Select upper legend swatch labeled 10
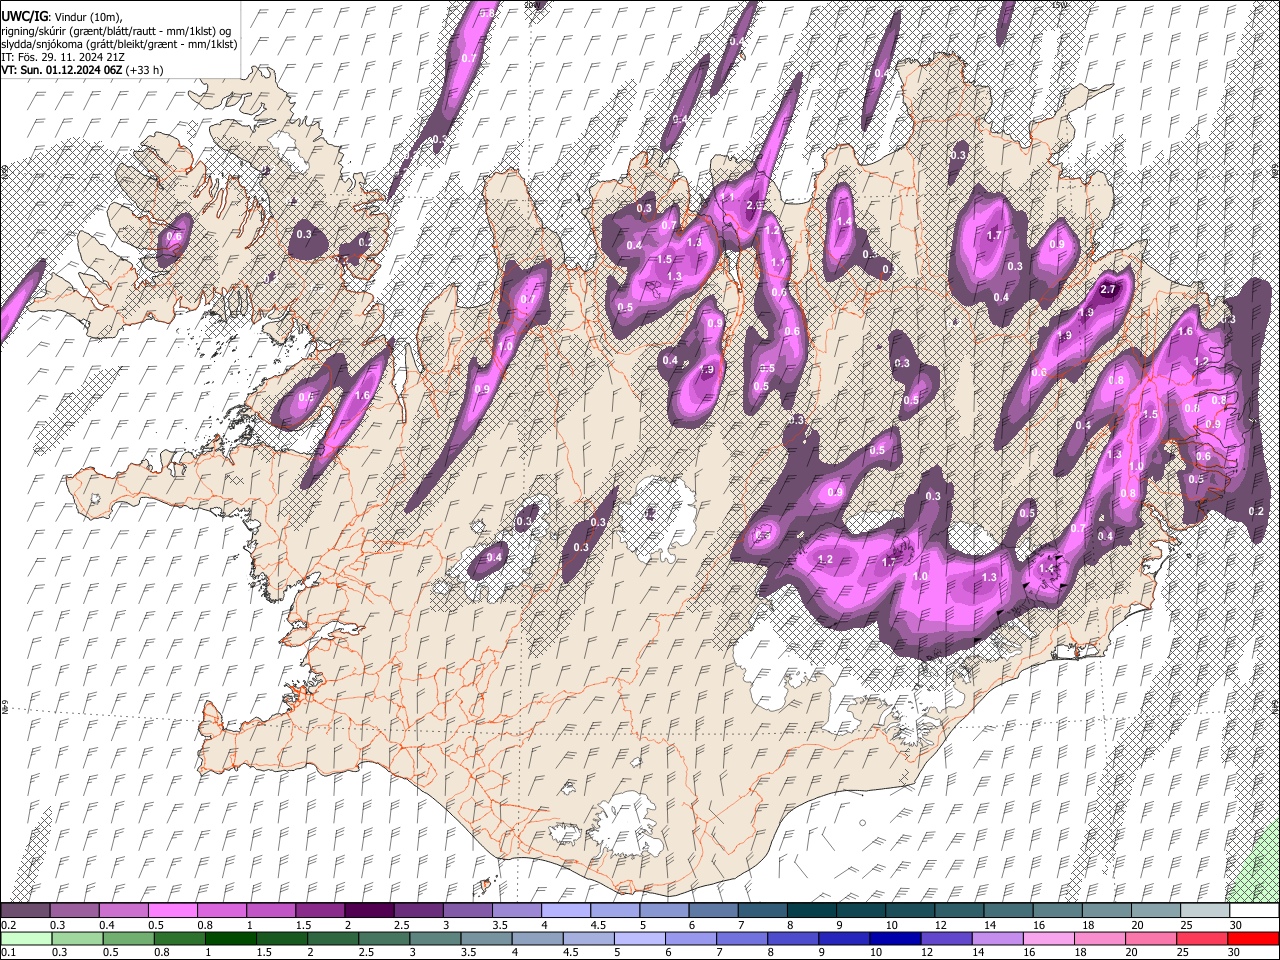Screen dimensions: 1280x960 tap(908, 910)
